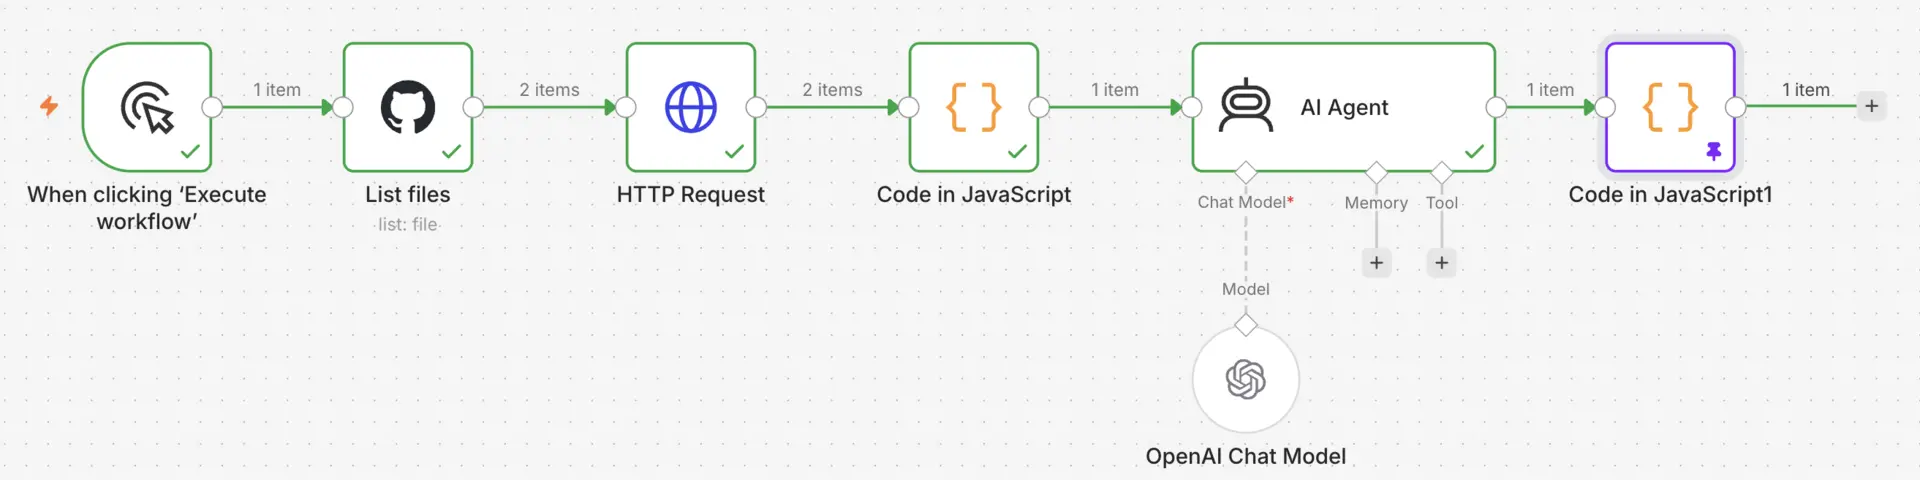Image resolution: width=1920 pixels, height=480 pixels.
Task: Click the Model diamond above OpenAI Chat Model
Action: 1246,325
